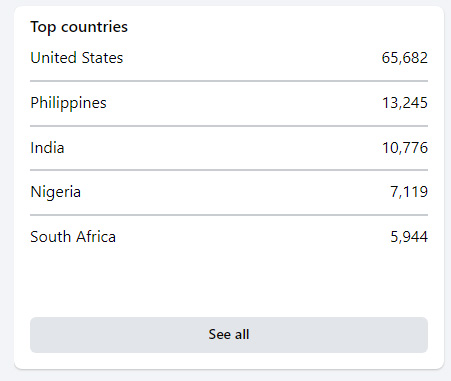Select the 10,776 value for India
Screen dimensions: 451x381
405,148
